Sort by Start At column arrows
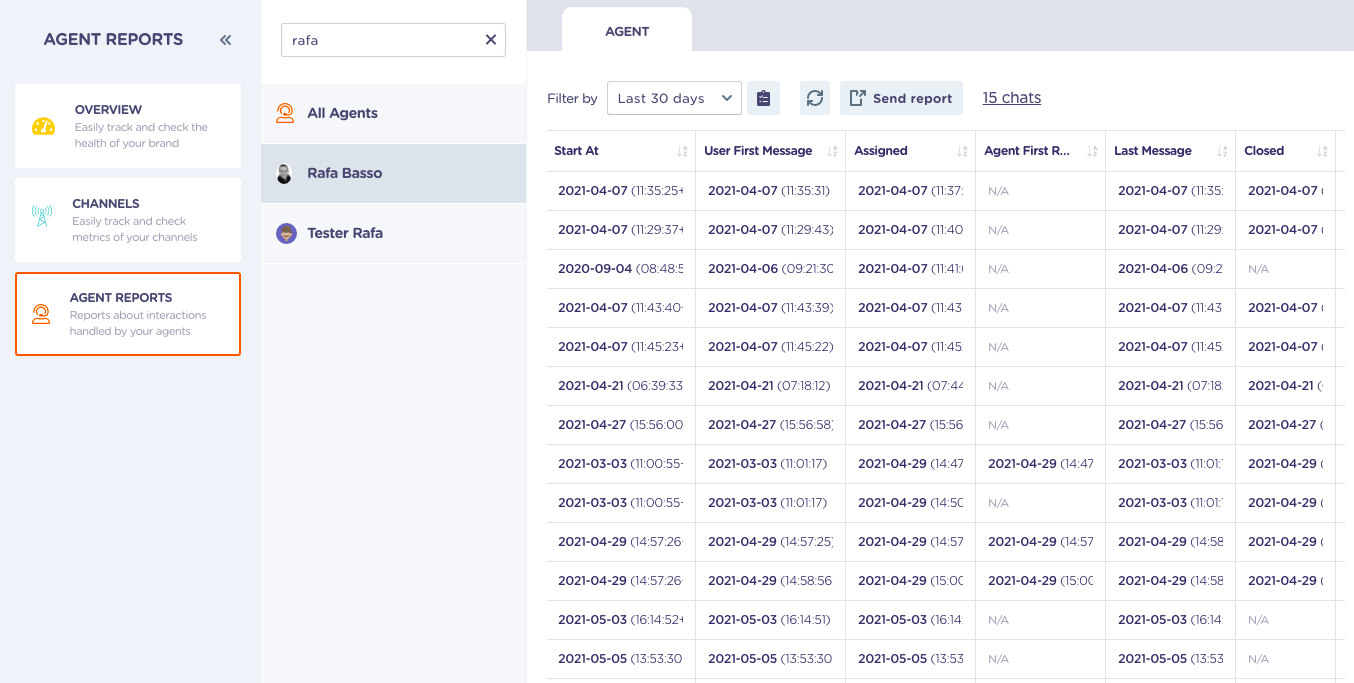This screenshot has height=683, width=1354. (x=682, y=151)
